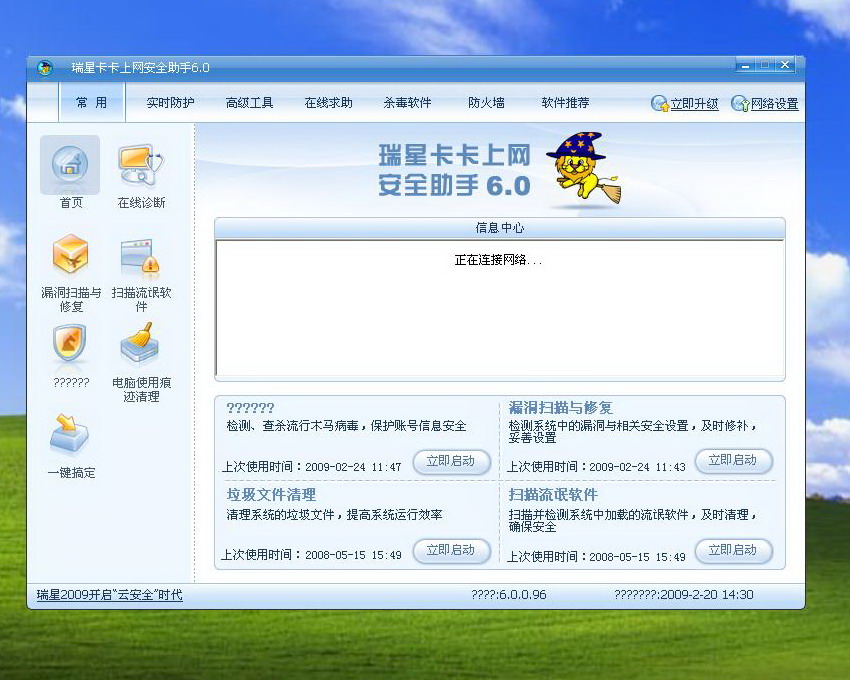Start the 一键搞定 one-click fix icon
850x680 pixels.
point(70,434)
